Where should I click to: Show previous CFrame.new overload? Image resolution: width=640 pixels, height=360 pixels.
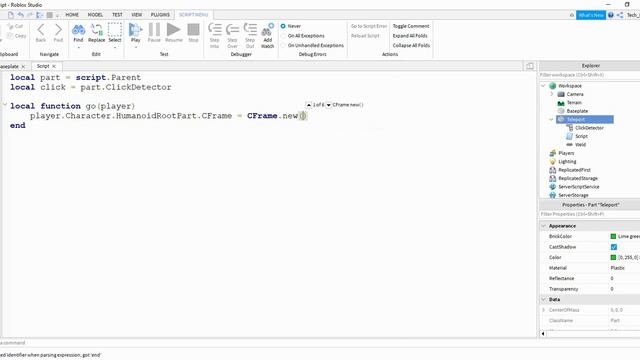coord(309,105)
